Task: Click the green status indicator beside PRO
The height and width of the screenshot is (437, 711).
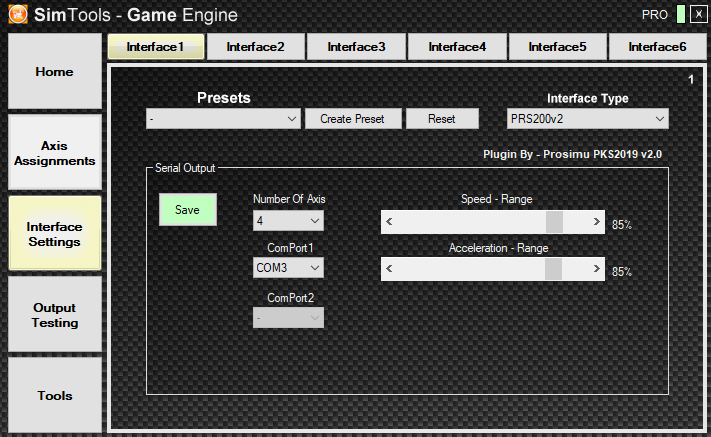Action: tap(681, 15)
